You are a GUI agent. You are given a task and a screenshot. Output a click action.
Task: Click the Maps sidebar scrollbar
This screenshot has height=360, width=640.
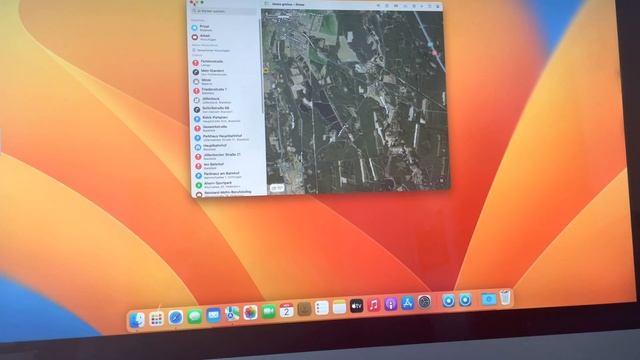[x=261, y=65]
